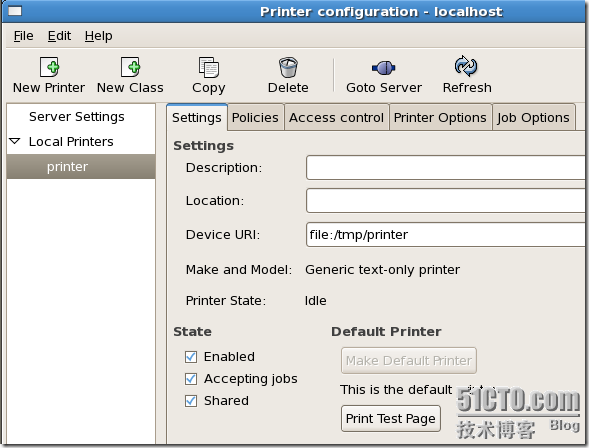Click the Generic text-only printer text
Image resolution: width=589 pixels, height=448 pixels.
(382, 270)
